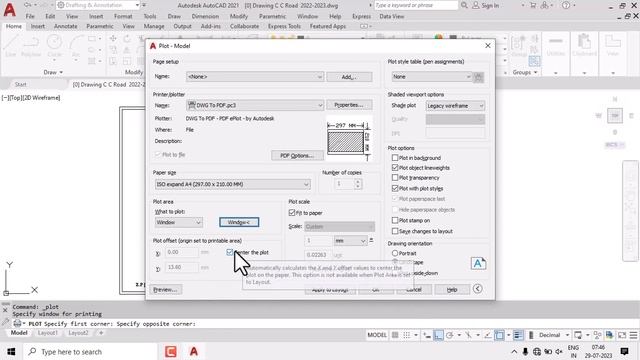
Task: Click the clean screen icon in status bar
Action: coord(622,335)
